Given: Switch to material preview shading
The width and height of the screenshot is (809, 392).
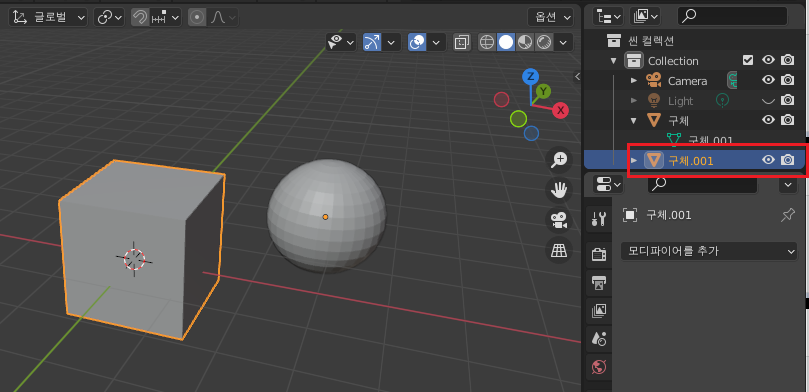Looking at the screenshot, I should point(525,42).
